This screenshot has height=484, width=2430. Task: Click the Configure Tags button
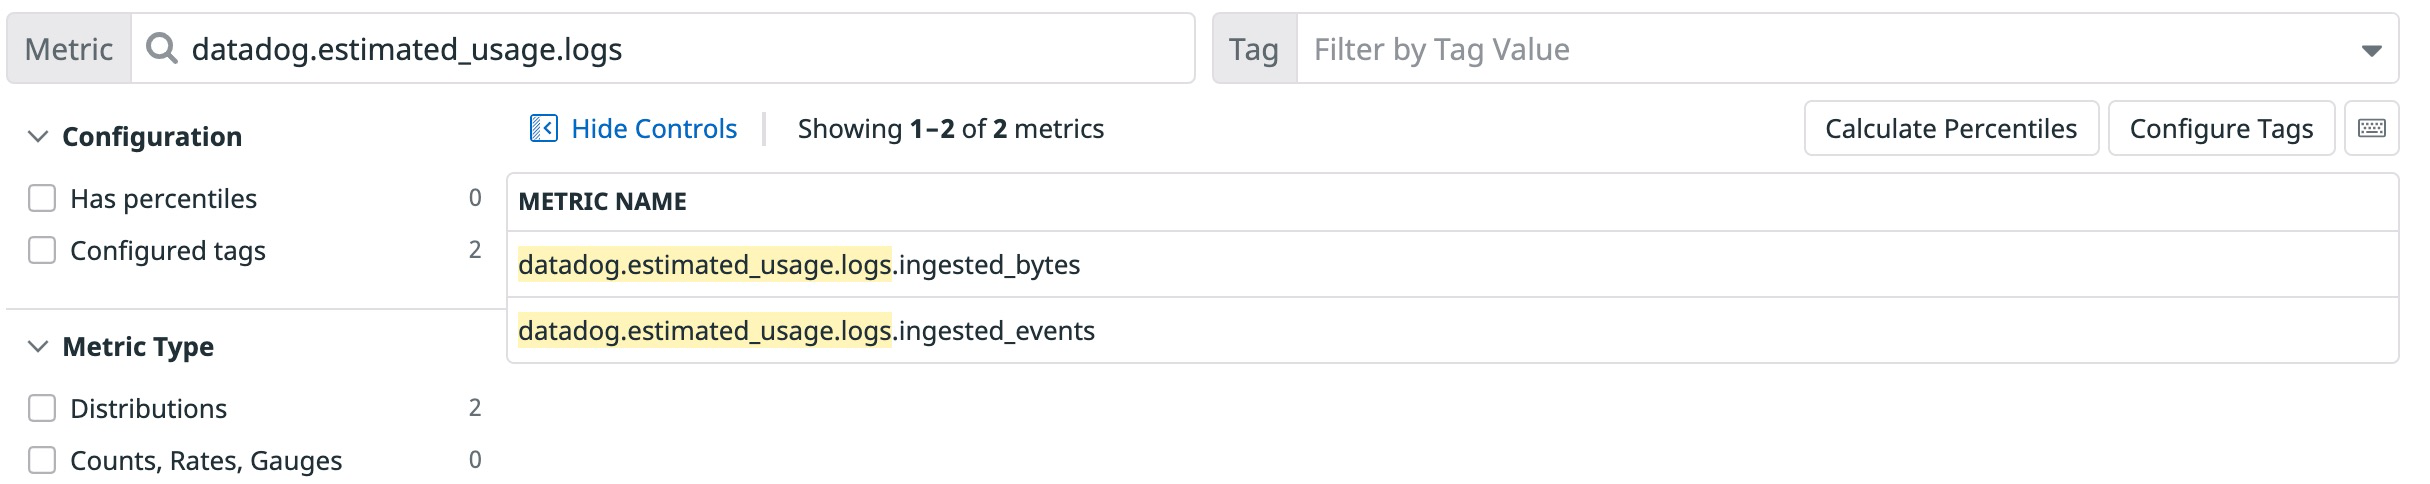coord(2221,128)
